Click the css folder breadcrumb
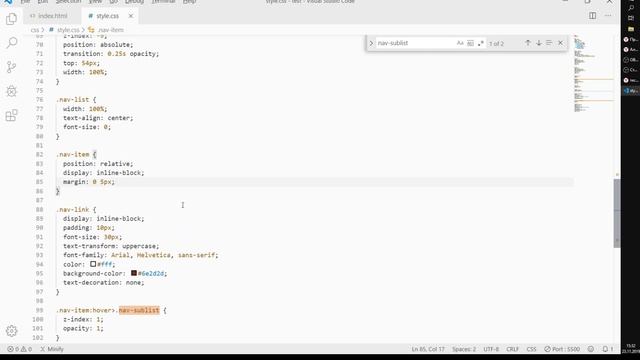This screenshot has width=640, height=360. (35, 30)
